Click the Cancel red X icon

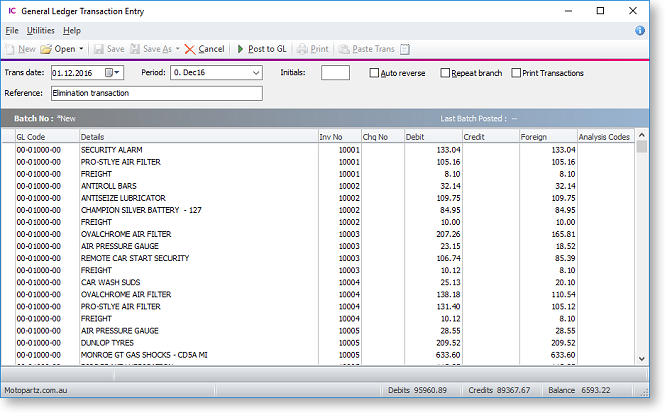190,48
